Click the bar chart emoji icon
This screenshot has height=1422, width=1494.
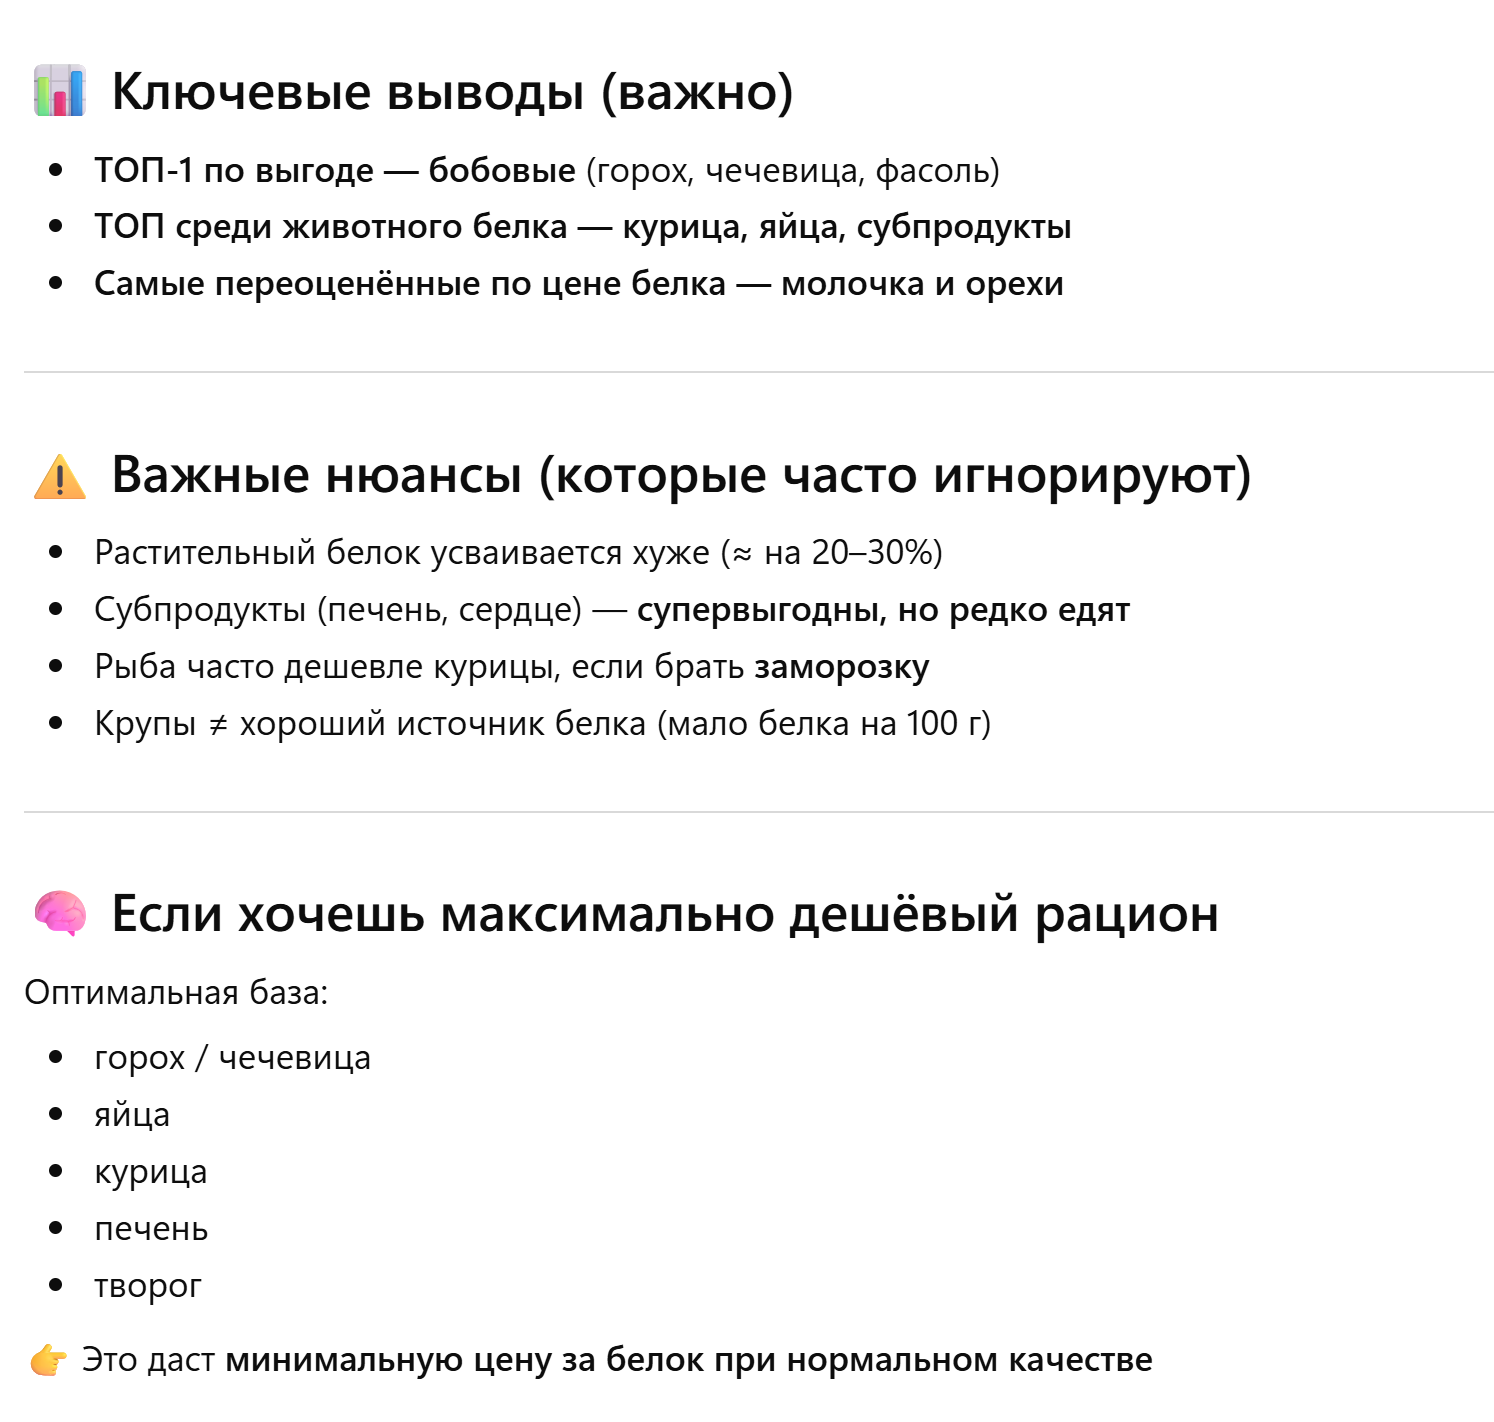(59, 91)
